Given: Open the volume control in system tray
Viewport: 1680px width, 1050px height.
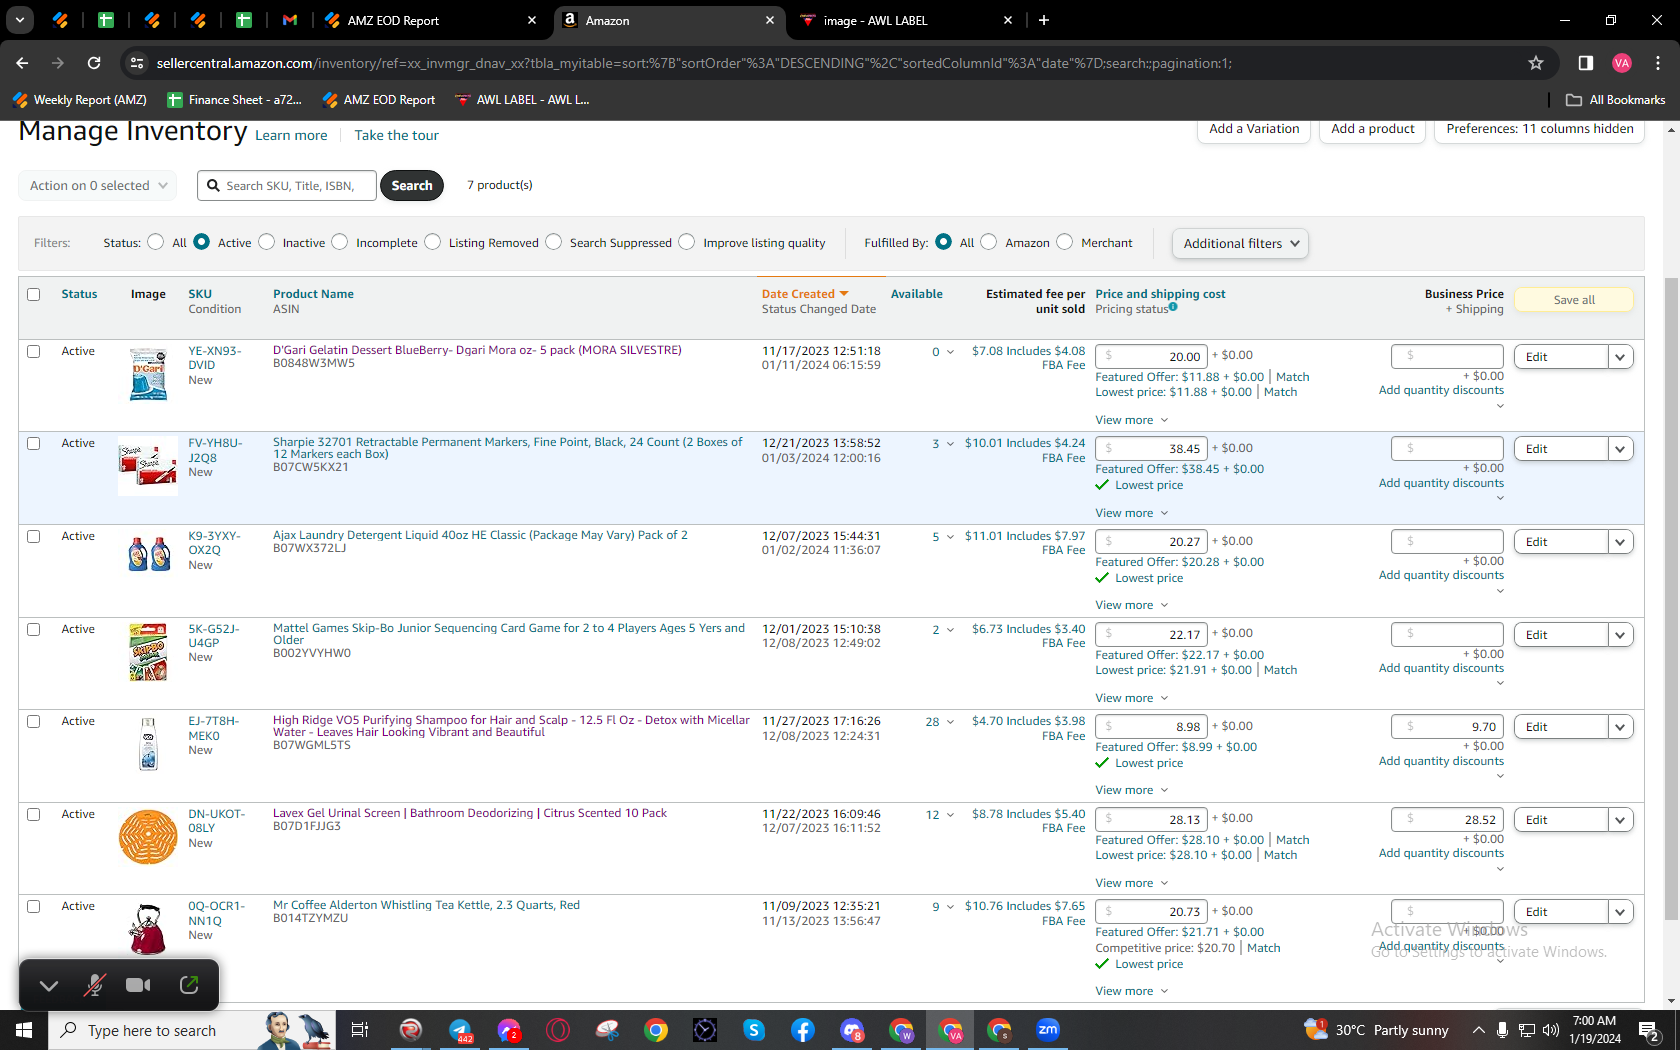Looking at the screenshot, I should [1551, 1030].
